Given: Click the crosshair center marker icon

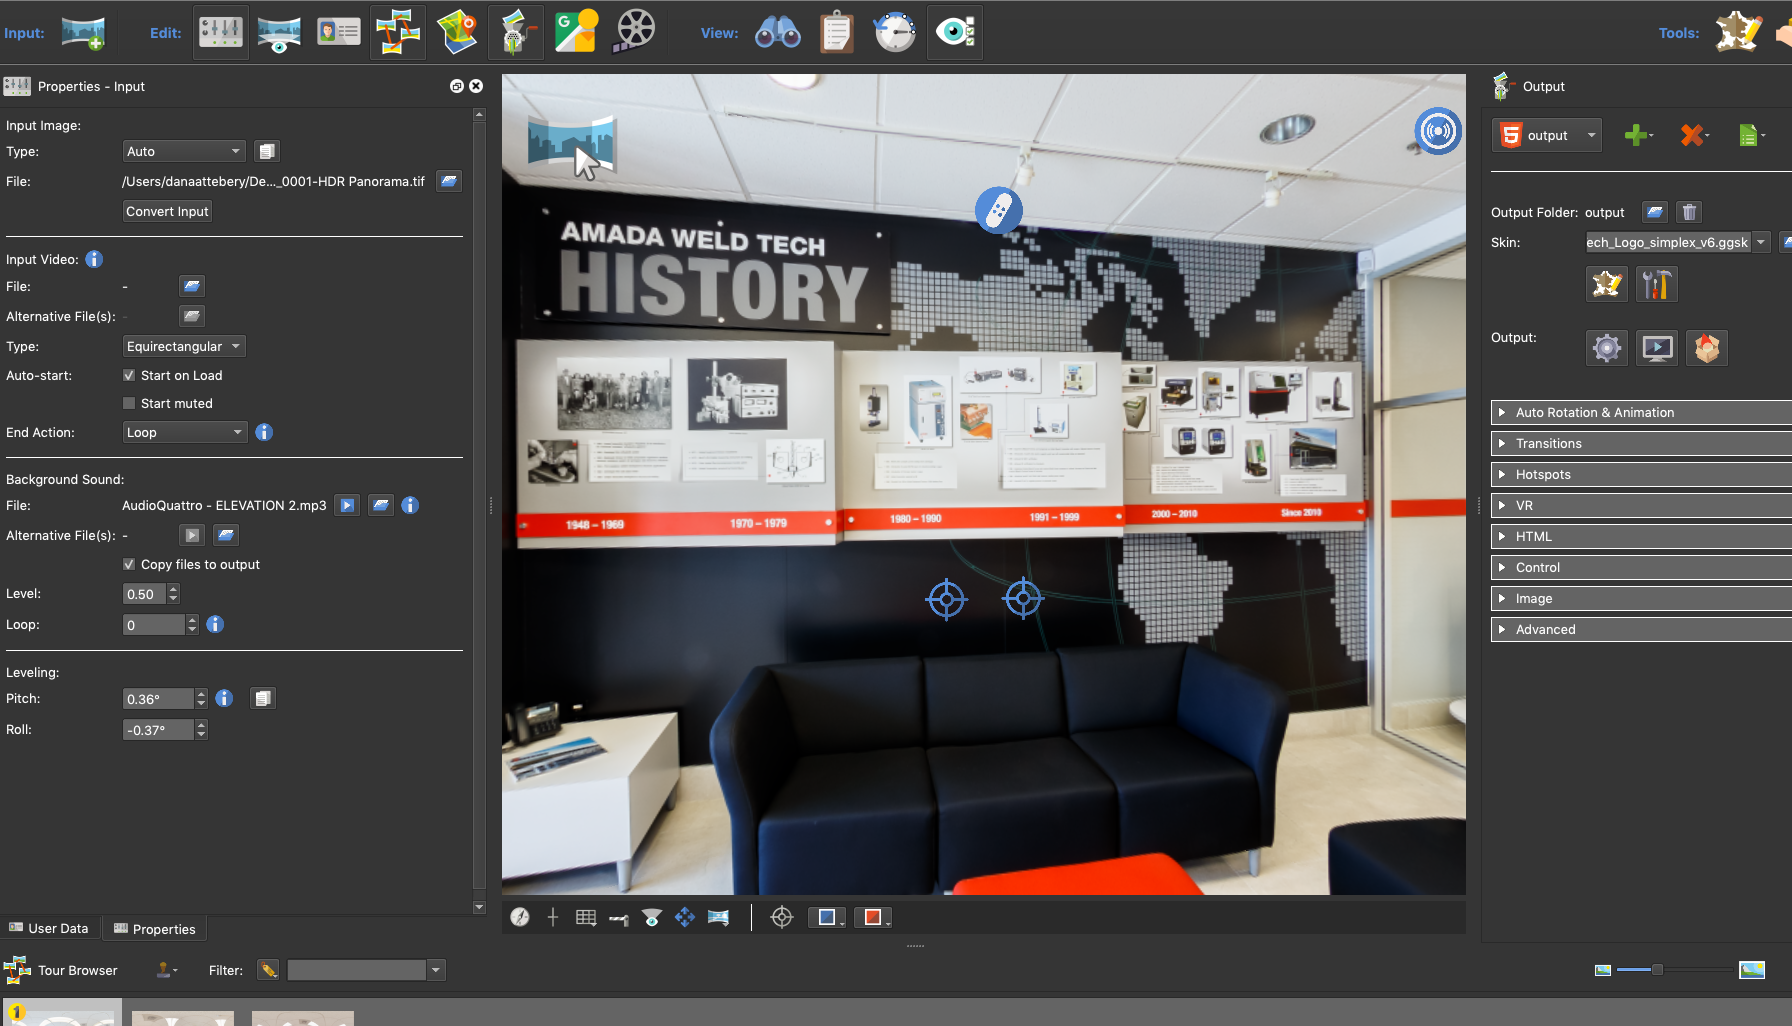Looking at the screenshot, I should [x=553, y=917].
